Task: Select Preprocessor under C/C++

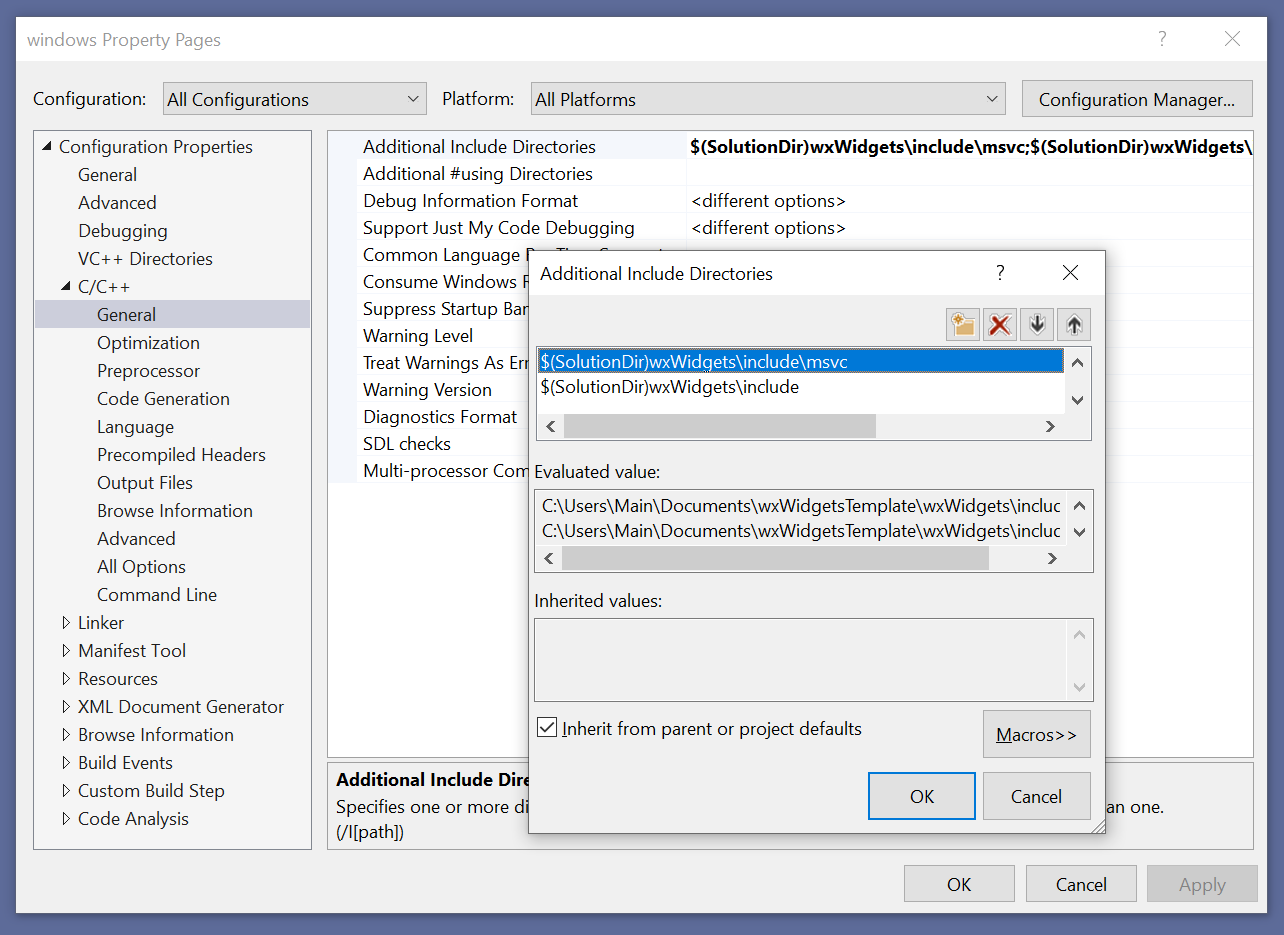Action: pyautogui.click(x=148, y=371)
